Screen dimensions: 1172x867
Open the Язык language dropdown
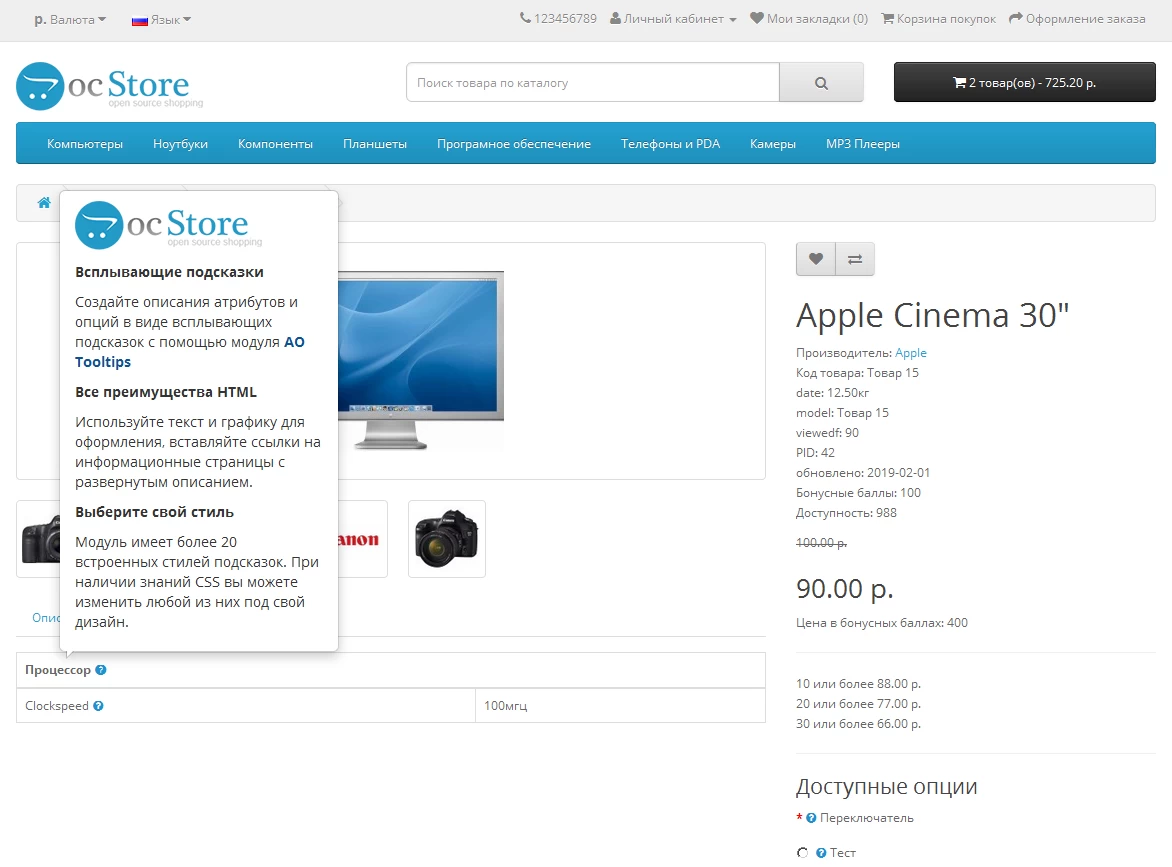pos(161,19)
